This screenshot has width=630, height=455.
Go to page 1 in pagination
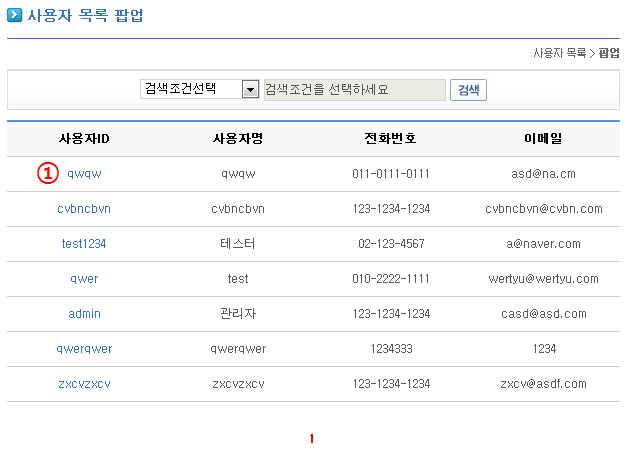point(312,439)
